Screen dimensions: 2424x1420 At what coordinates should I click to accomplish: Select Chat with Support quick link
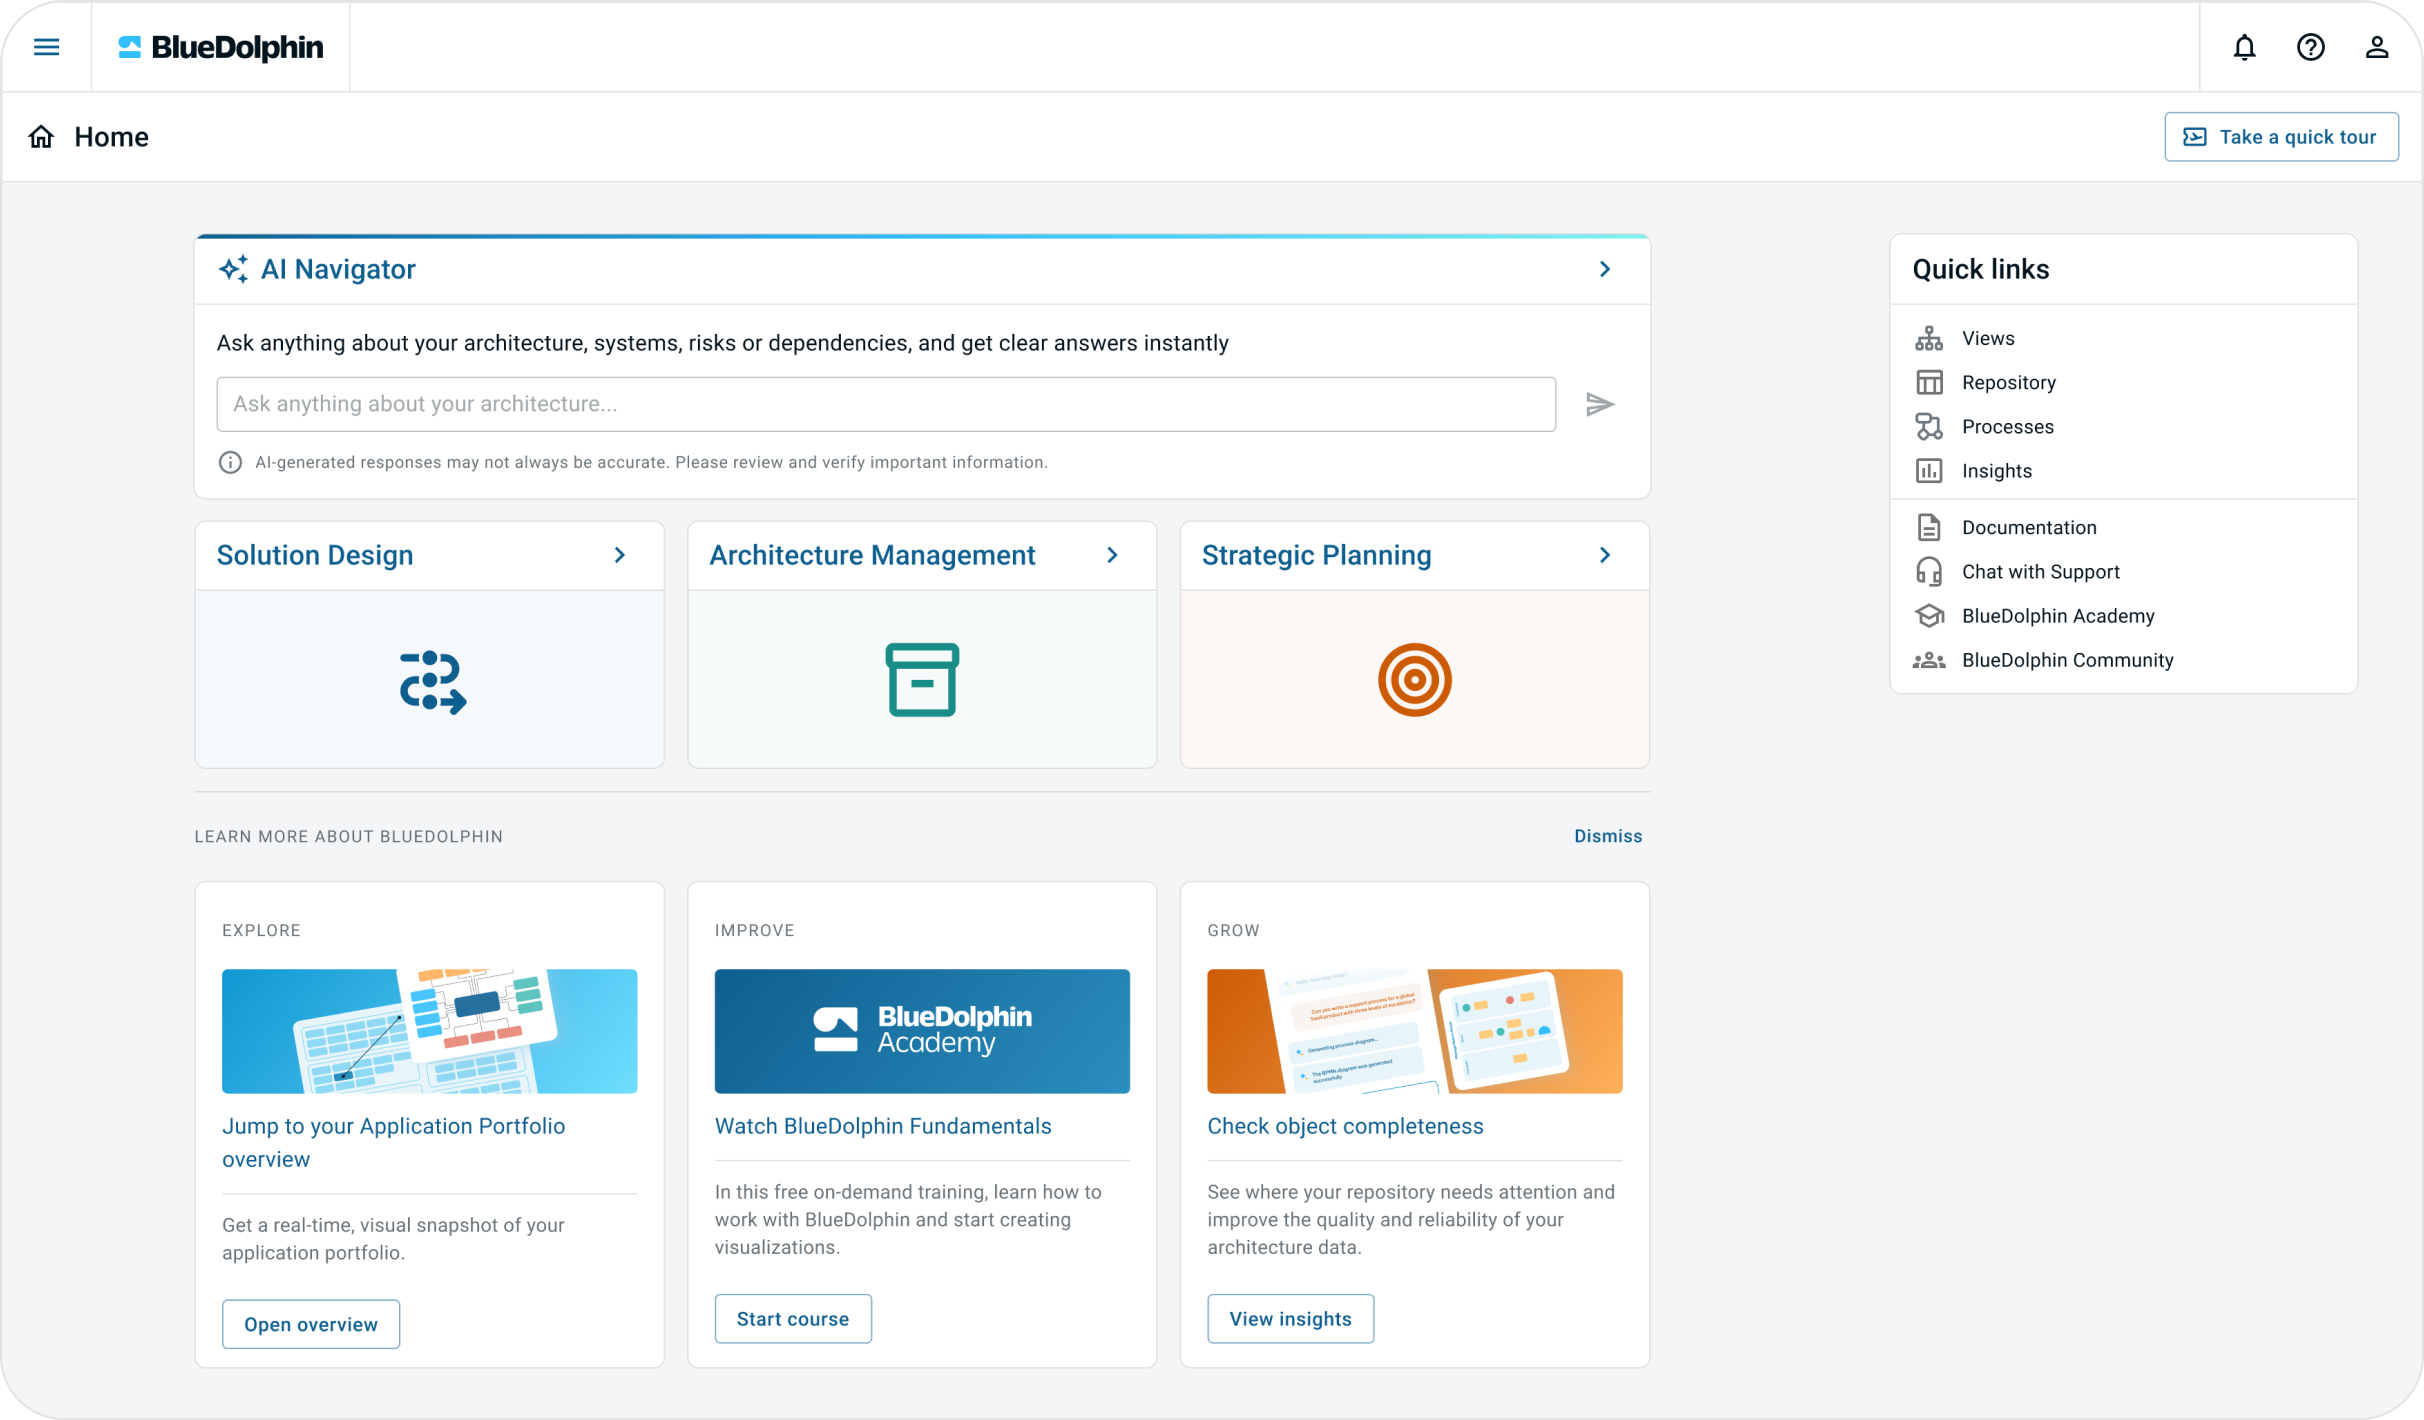pyautogui.click(x=2040, y=572)
